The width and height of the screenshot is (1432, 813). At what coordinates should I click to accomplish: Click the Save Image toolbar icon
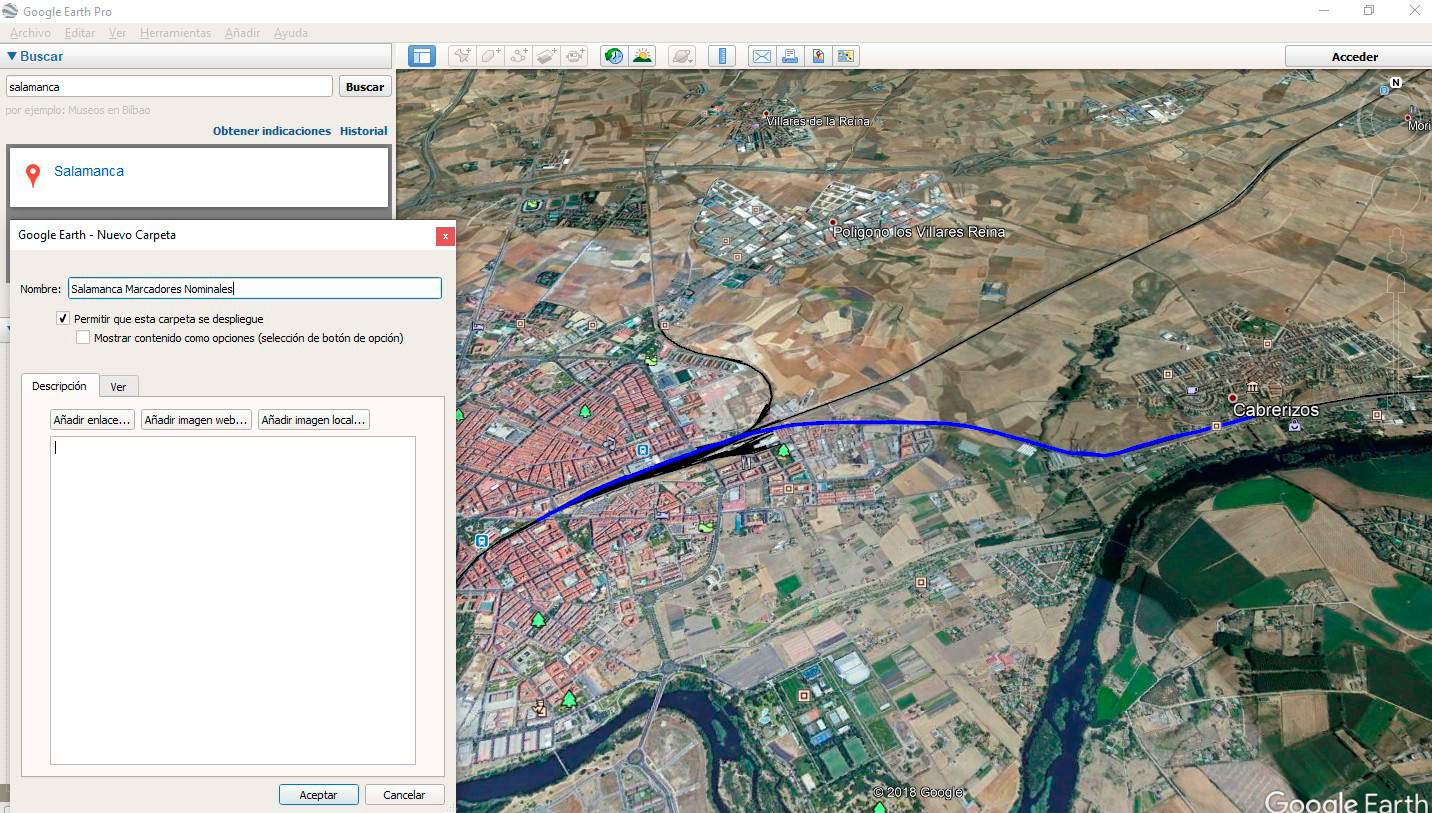coord(846,56)
